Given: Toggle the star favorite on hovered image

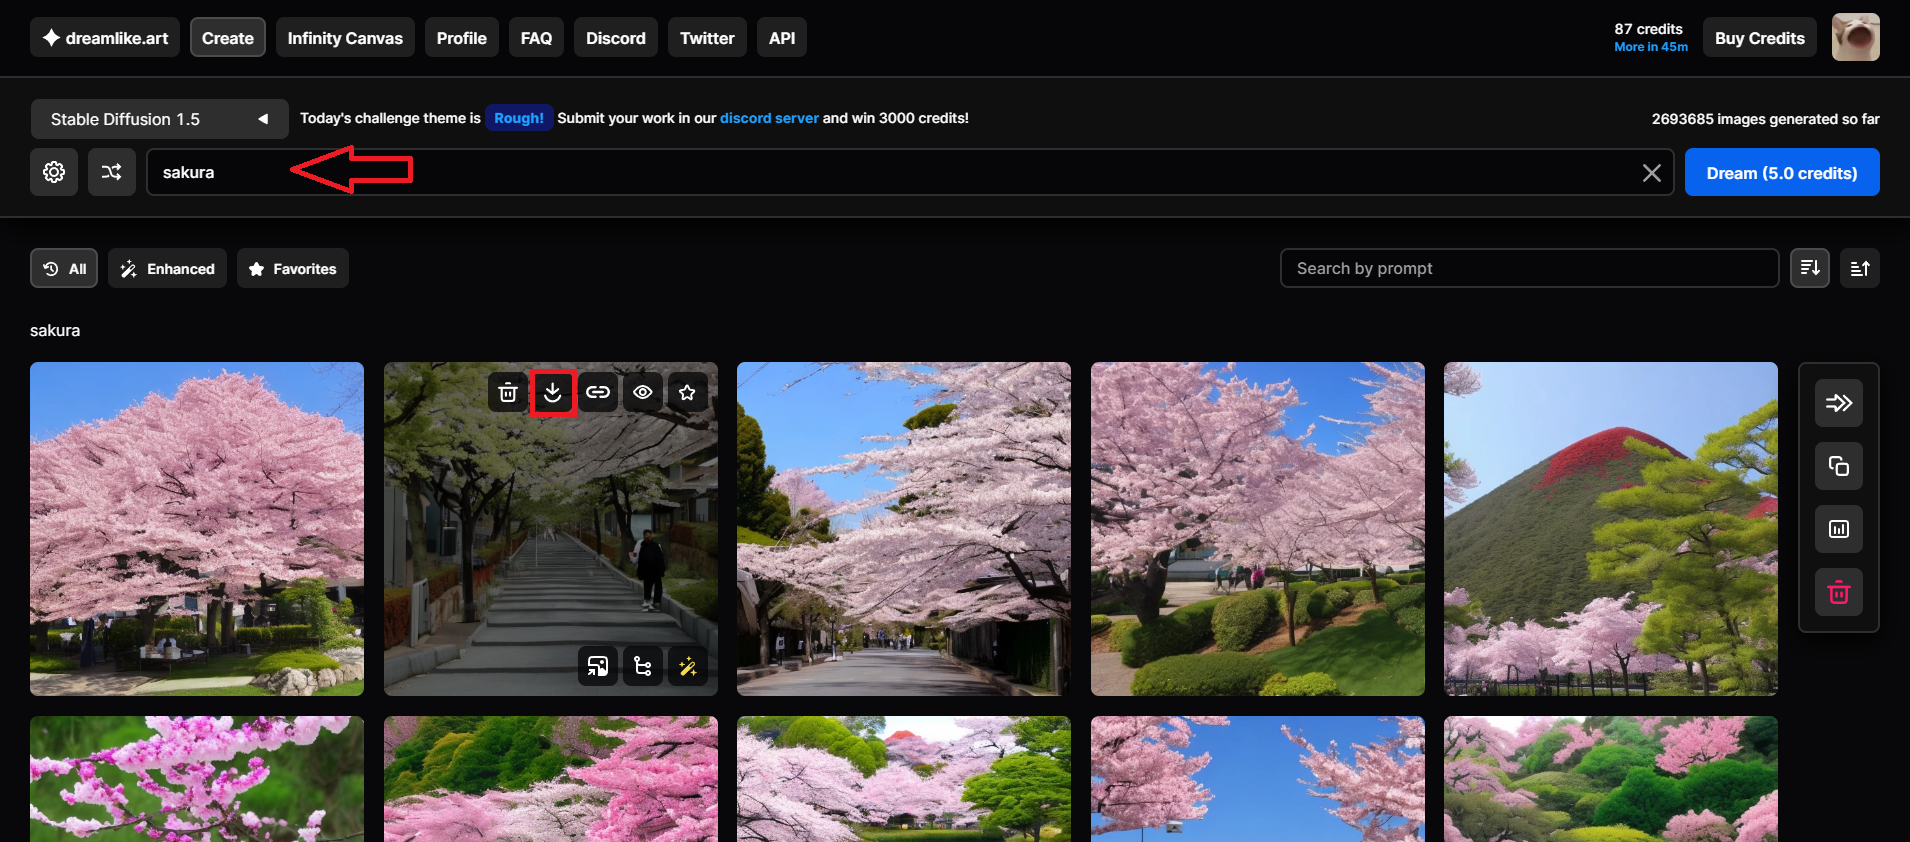Looking at the screenshot, I should point(688,392).
